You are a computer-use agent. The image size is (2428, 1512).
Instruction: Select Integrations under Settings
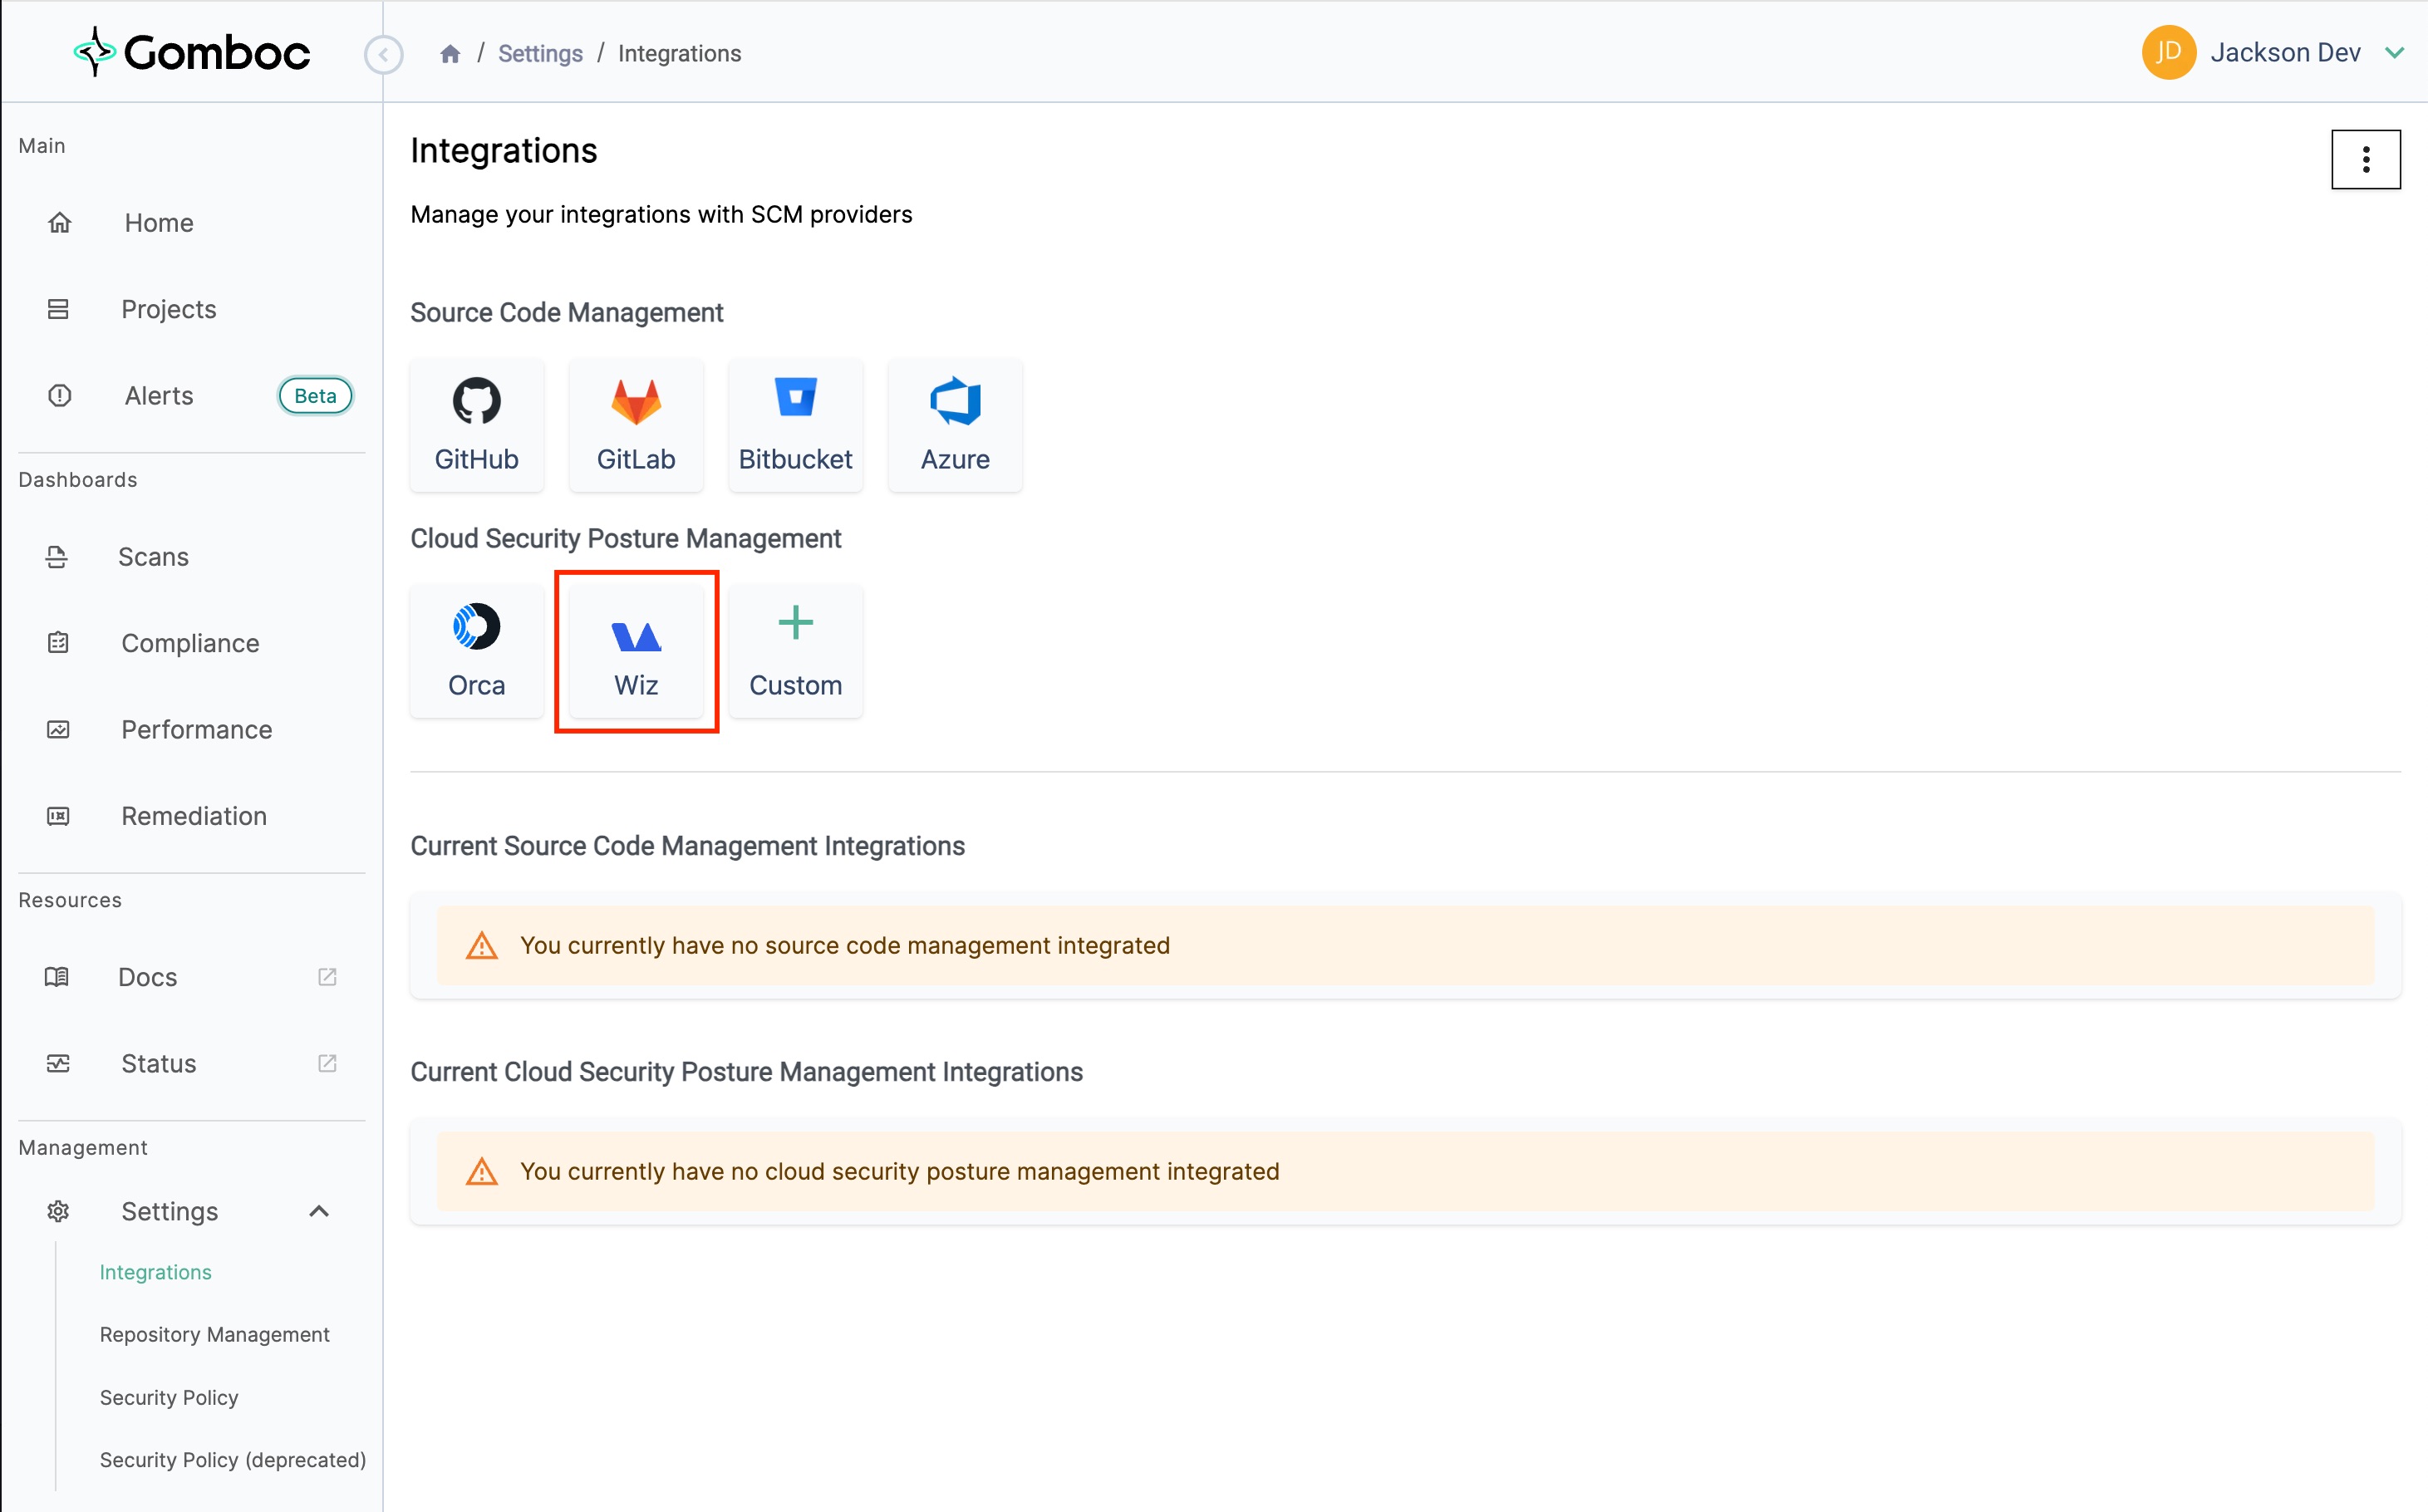point(155,1272)
